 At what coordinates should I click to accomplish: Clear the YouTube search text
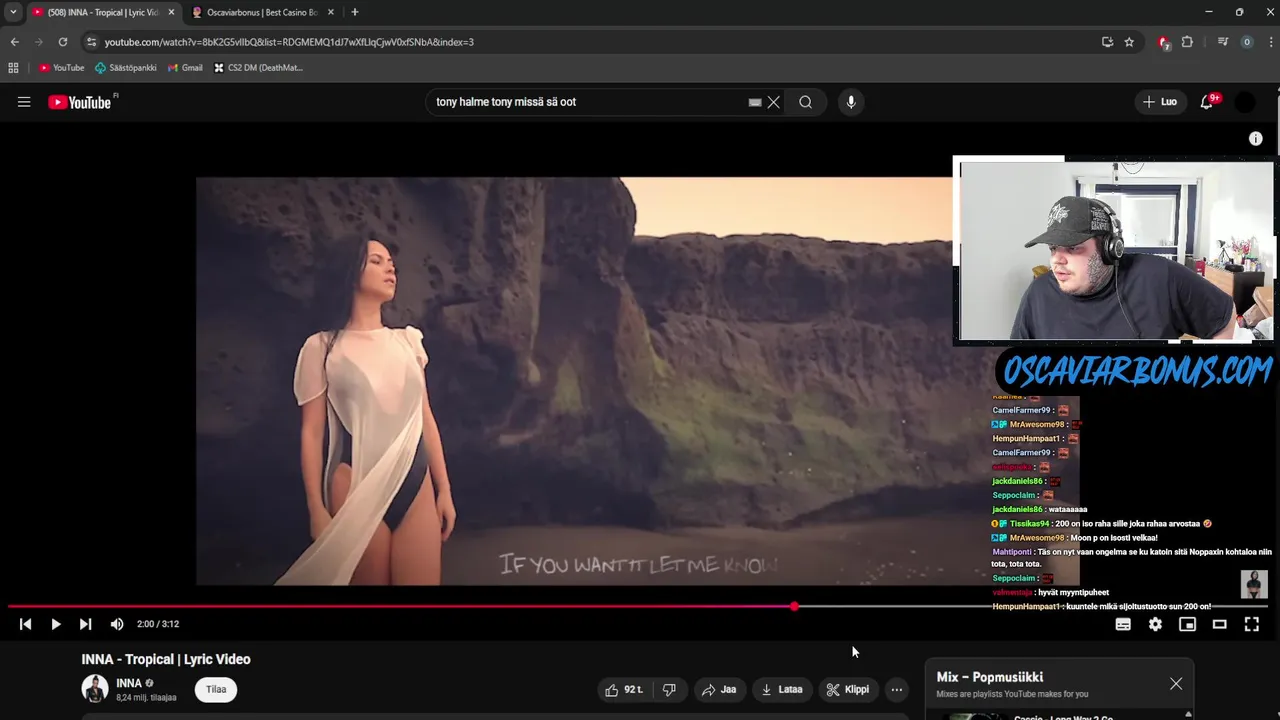(773, 102)
